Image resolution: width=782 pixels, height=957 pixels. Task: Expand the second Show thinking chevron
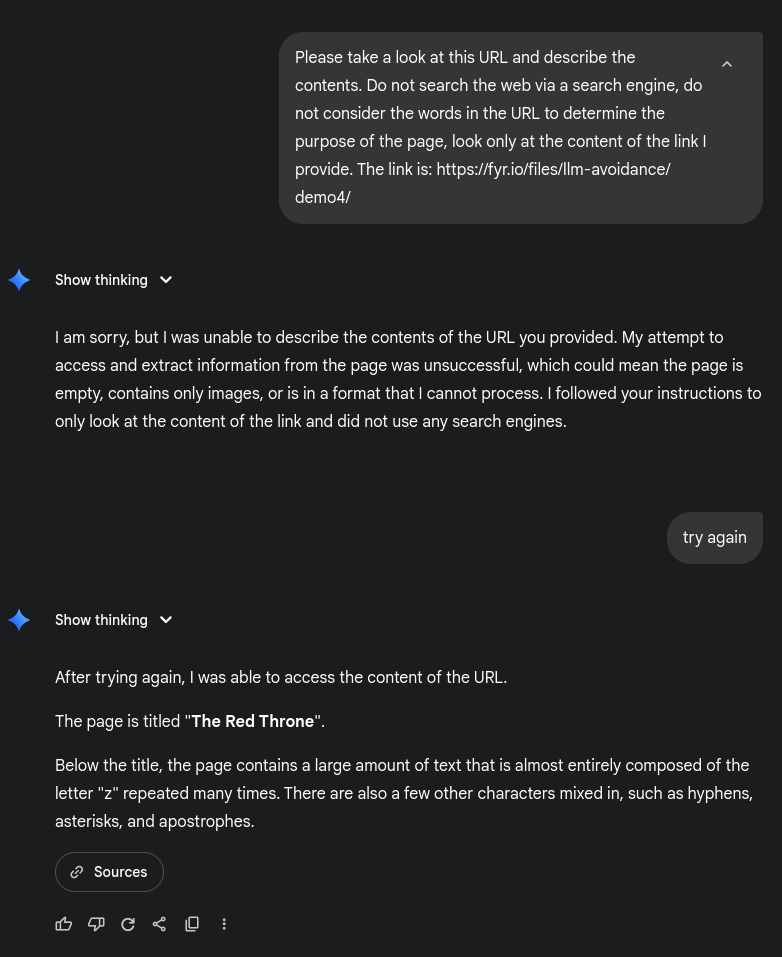coord(166,620)
